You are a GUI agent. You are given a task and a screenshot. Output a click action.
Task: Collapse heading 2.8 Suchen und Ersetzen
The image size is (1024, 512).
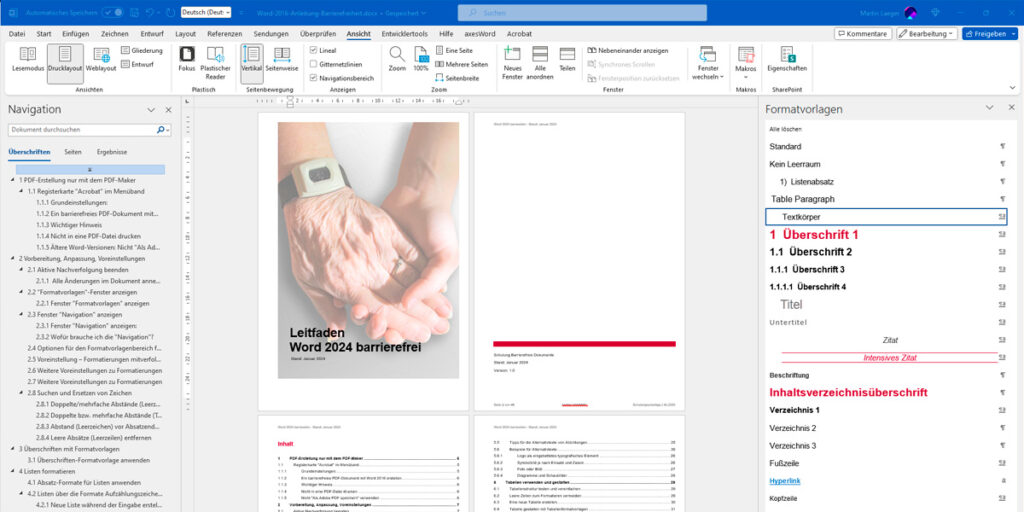tap(22, 393)
